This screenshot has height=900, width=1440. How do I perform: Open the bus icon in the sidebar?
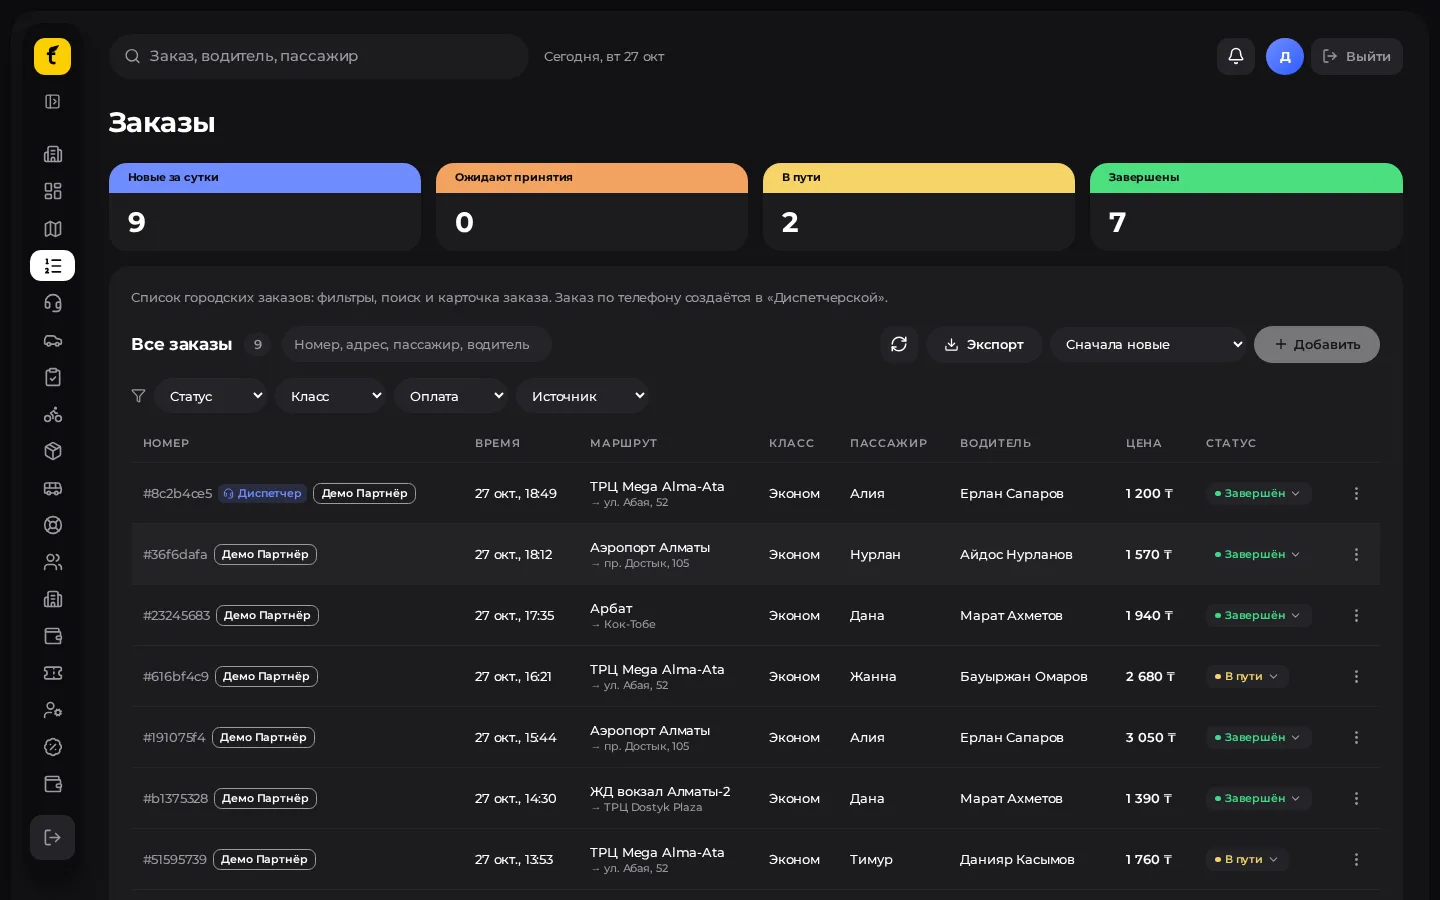pos(53,488)
